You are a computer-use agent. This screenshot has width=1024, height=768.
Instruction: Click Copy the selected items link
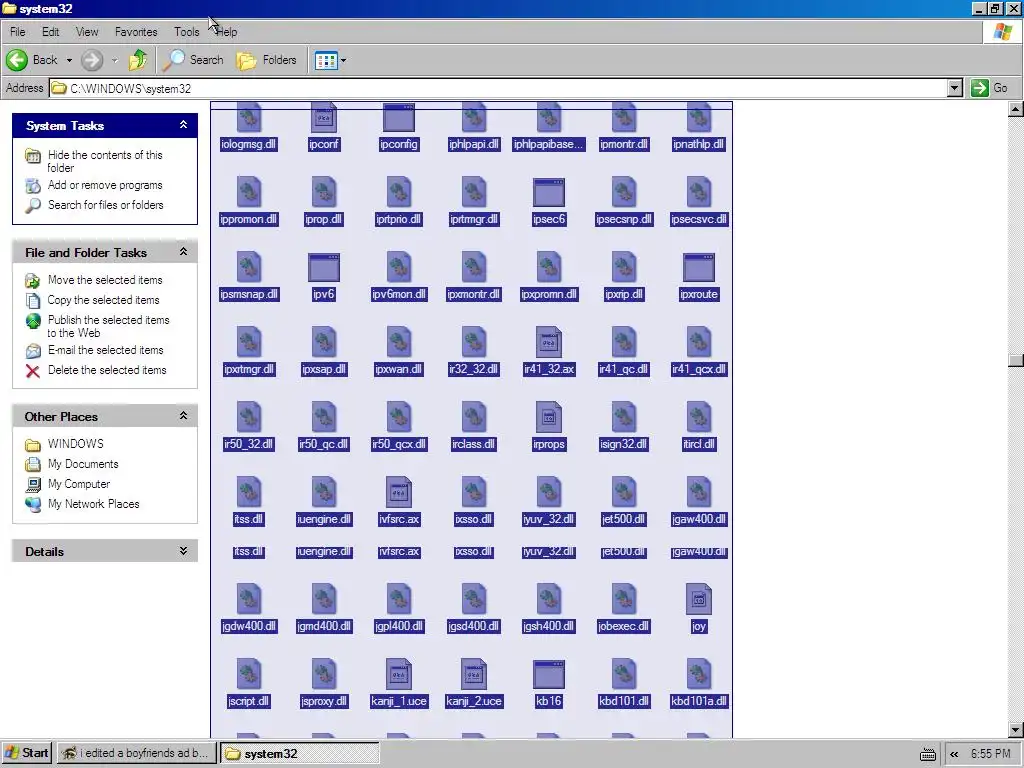pos(103,300)
